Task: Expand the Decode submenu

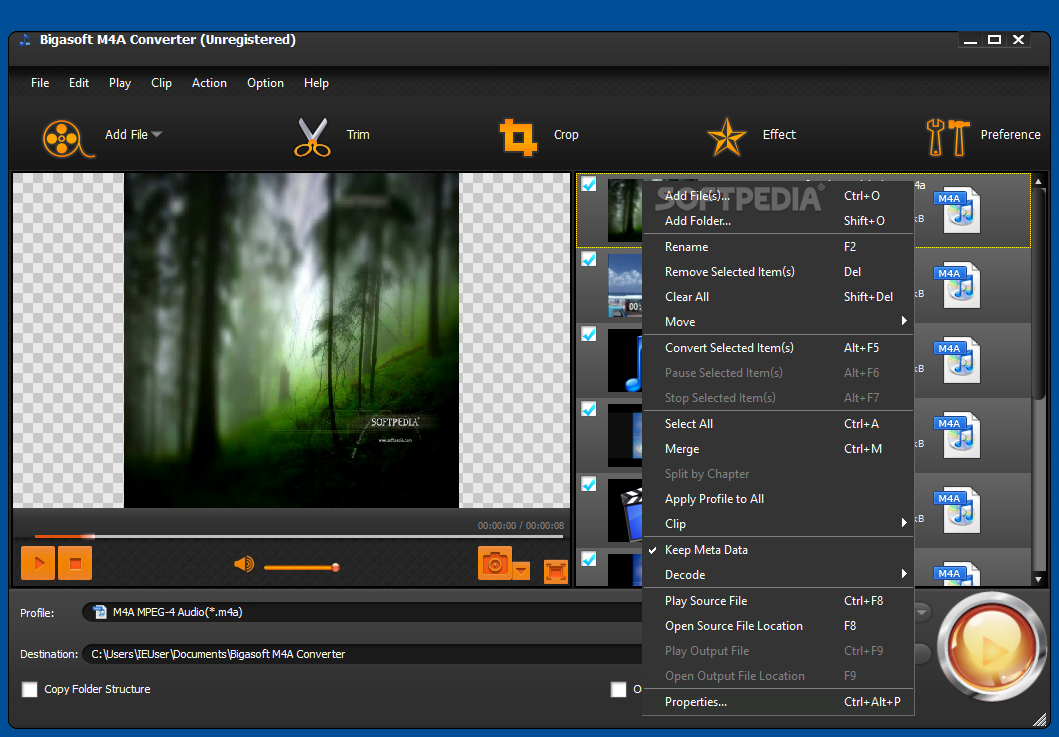Action: coord(778,575)
